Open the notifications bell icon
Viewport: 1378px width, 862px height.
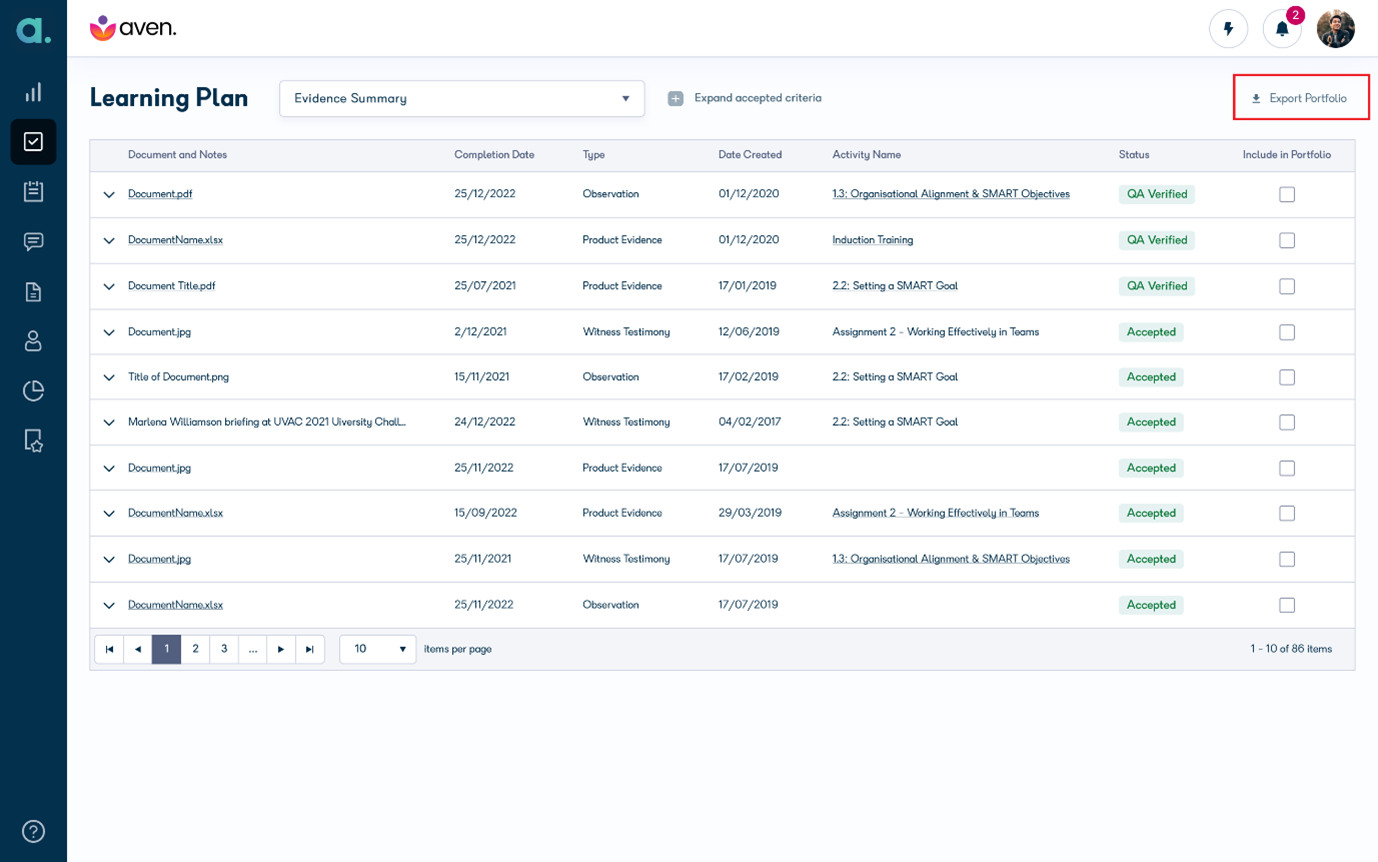pyautogui.click(x=1282, y=29)
